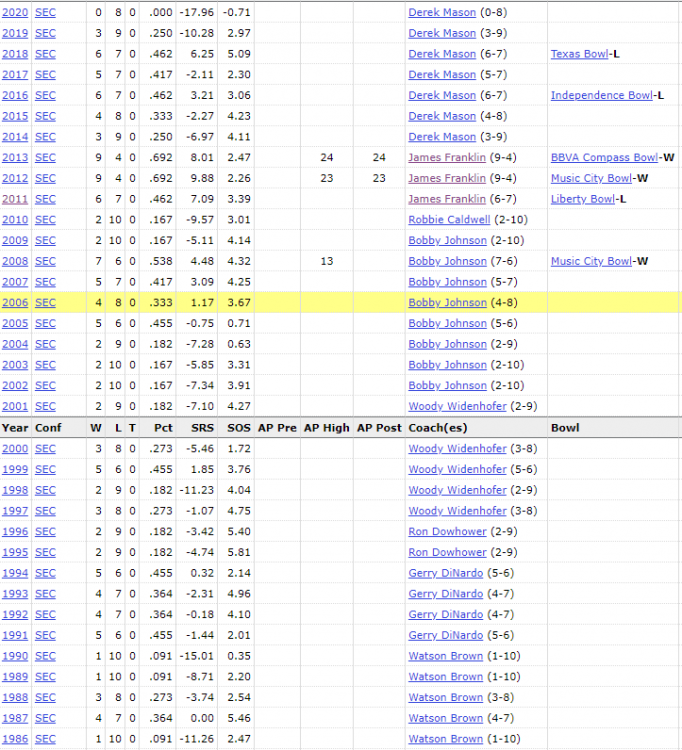The image size is (682, 750).
Task: Click Gerry DiNardo in the 1994 row
Action: (445, 573)
